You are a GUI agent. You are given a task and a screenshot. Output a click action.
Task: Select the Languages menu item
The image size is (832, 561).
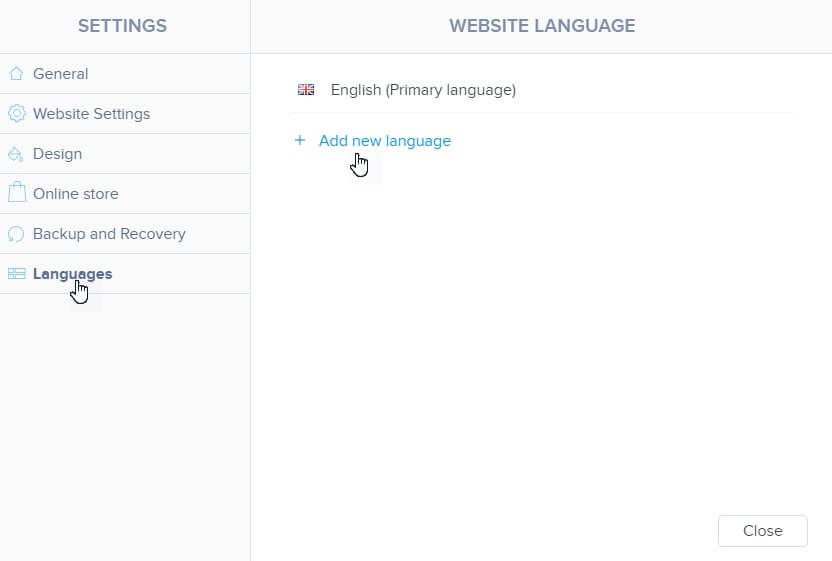point(72,274)
